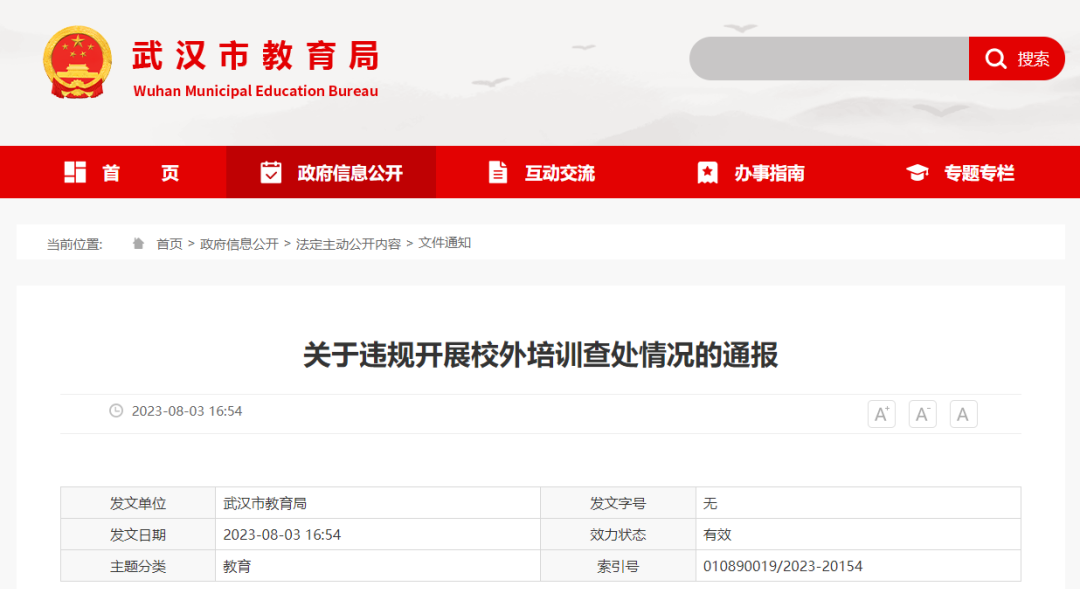Viewport: 1080px width, 589px height.
Task: Click the document icon beside 互动交流
Action: 497,172
